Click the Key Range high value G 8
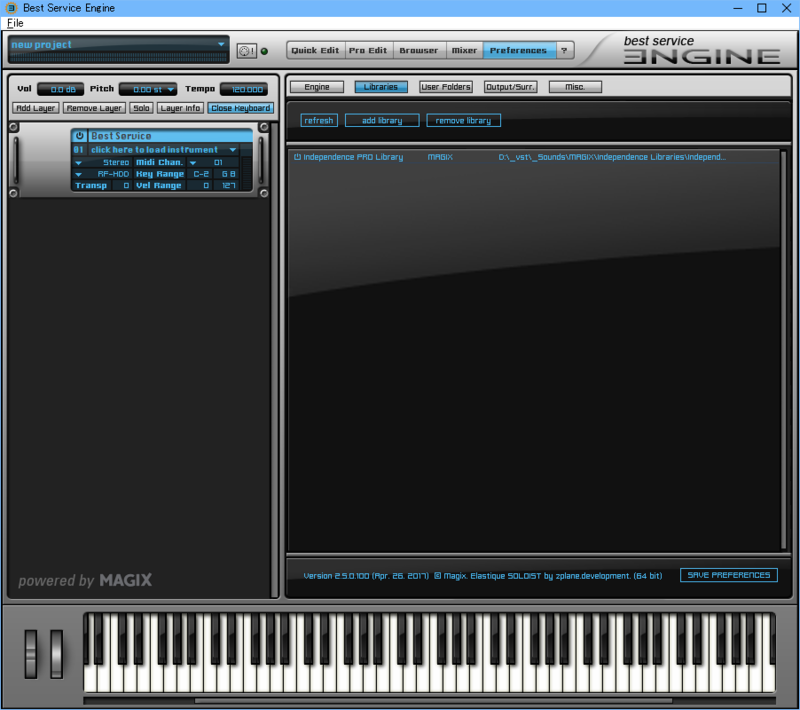The width and height of the screenshot is (800, 710). (228, 174)
